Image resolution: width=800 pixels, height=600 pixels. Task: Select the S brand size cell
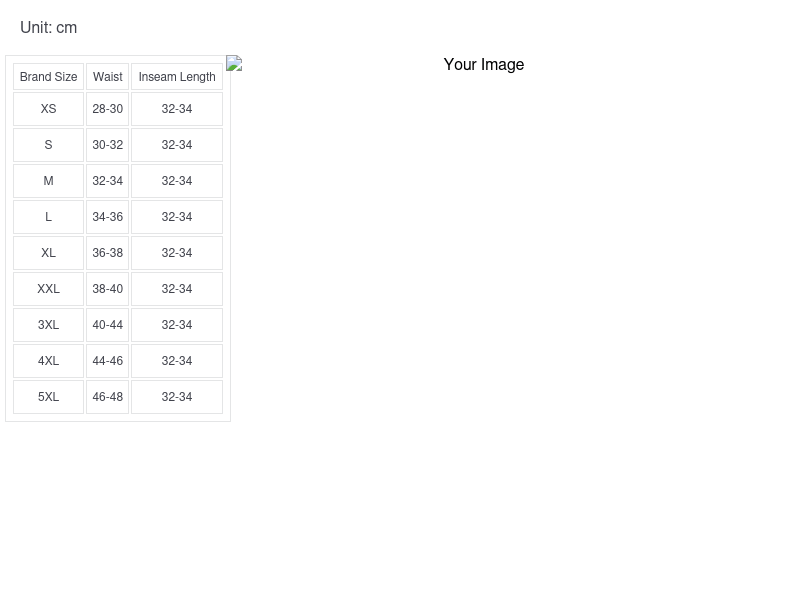48,145
